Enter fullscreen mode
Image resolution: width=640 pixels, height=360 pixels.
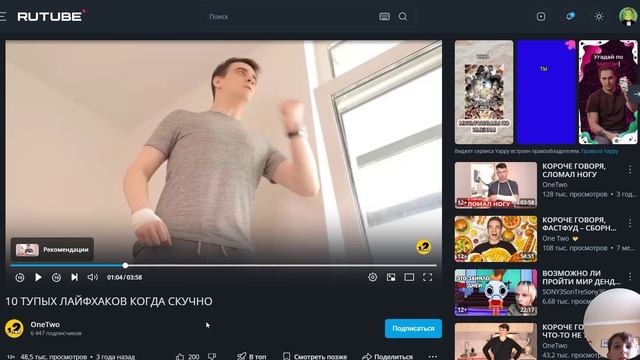[427, 278]
